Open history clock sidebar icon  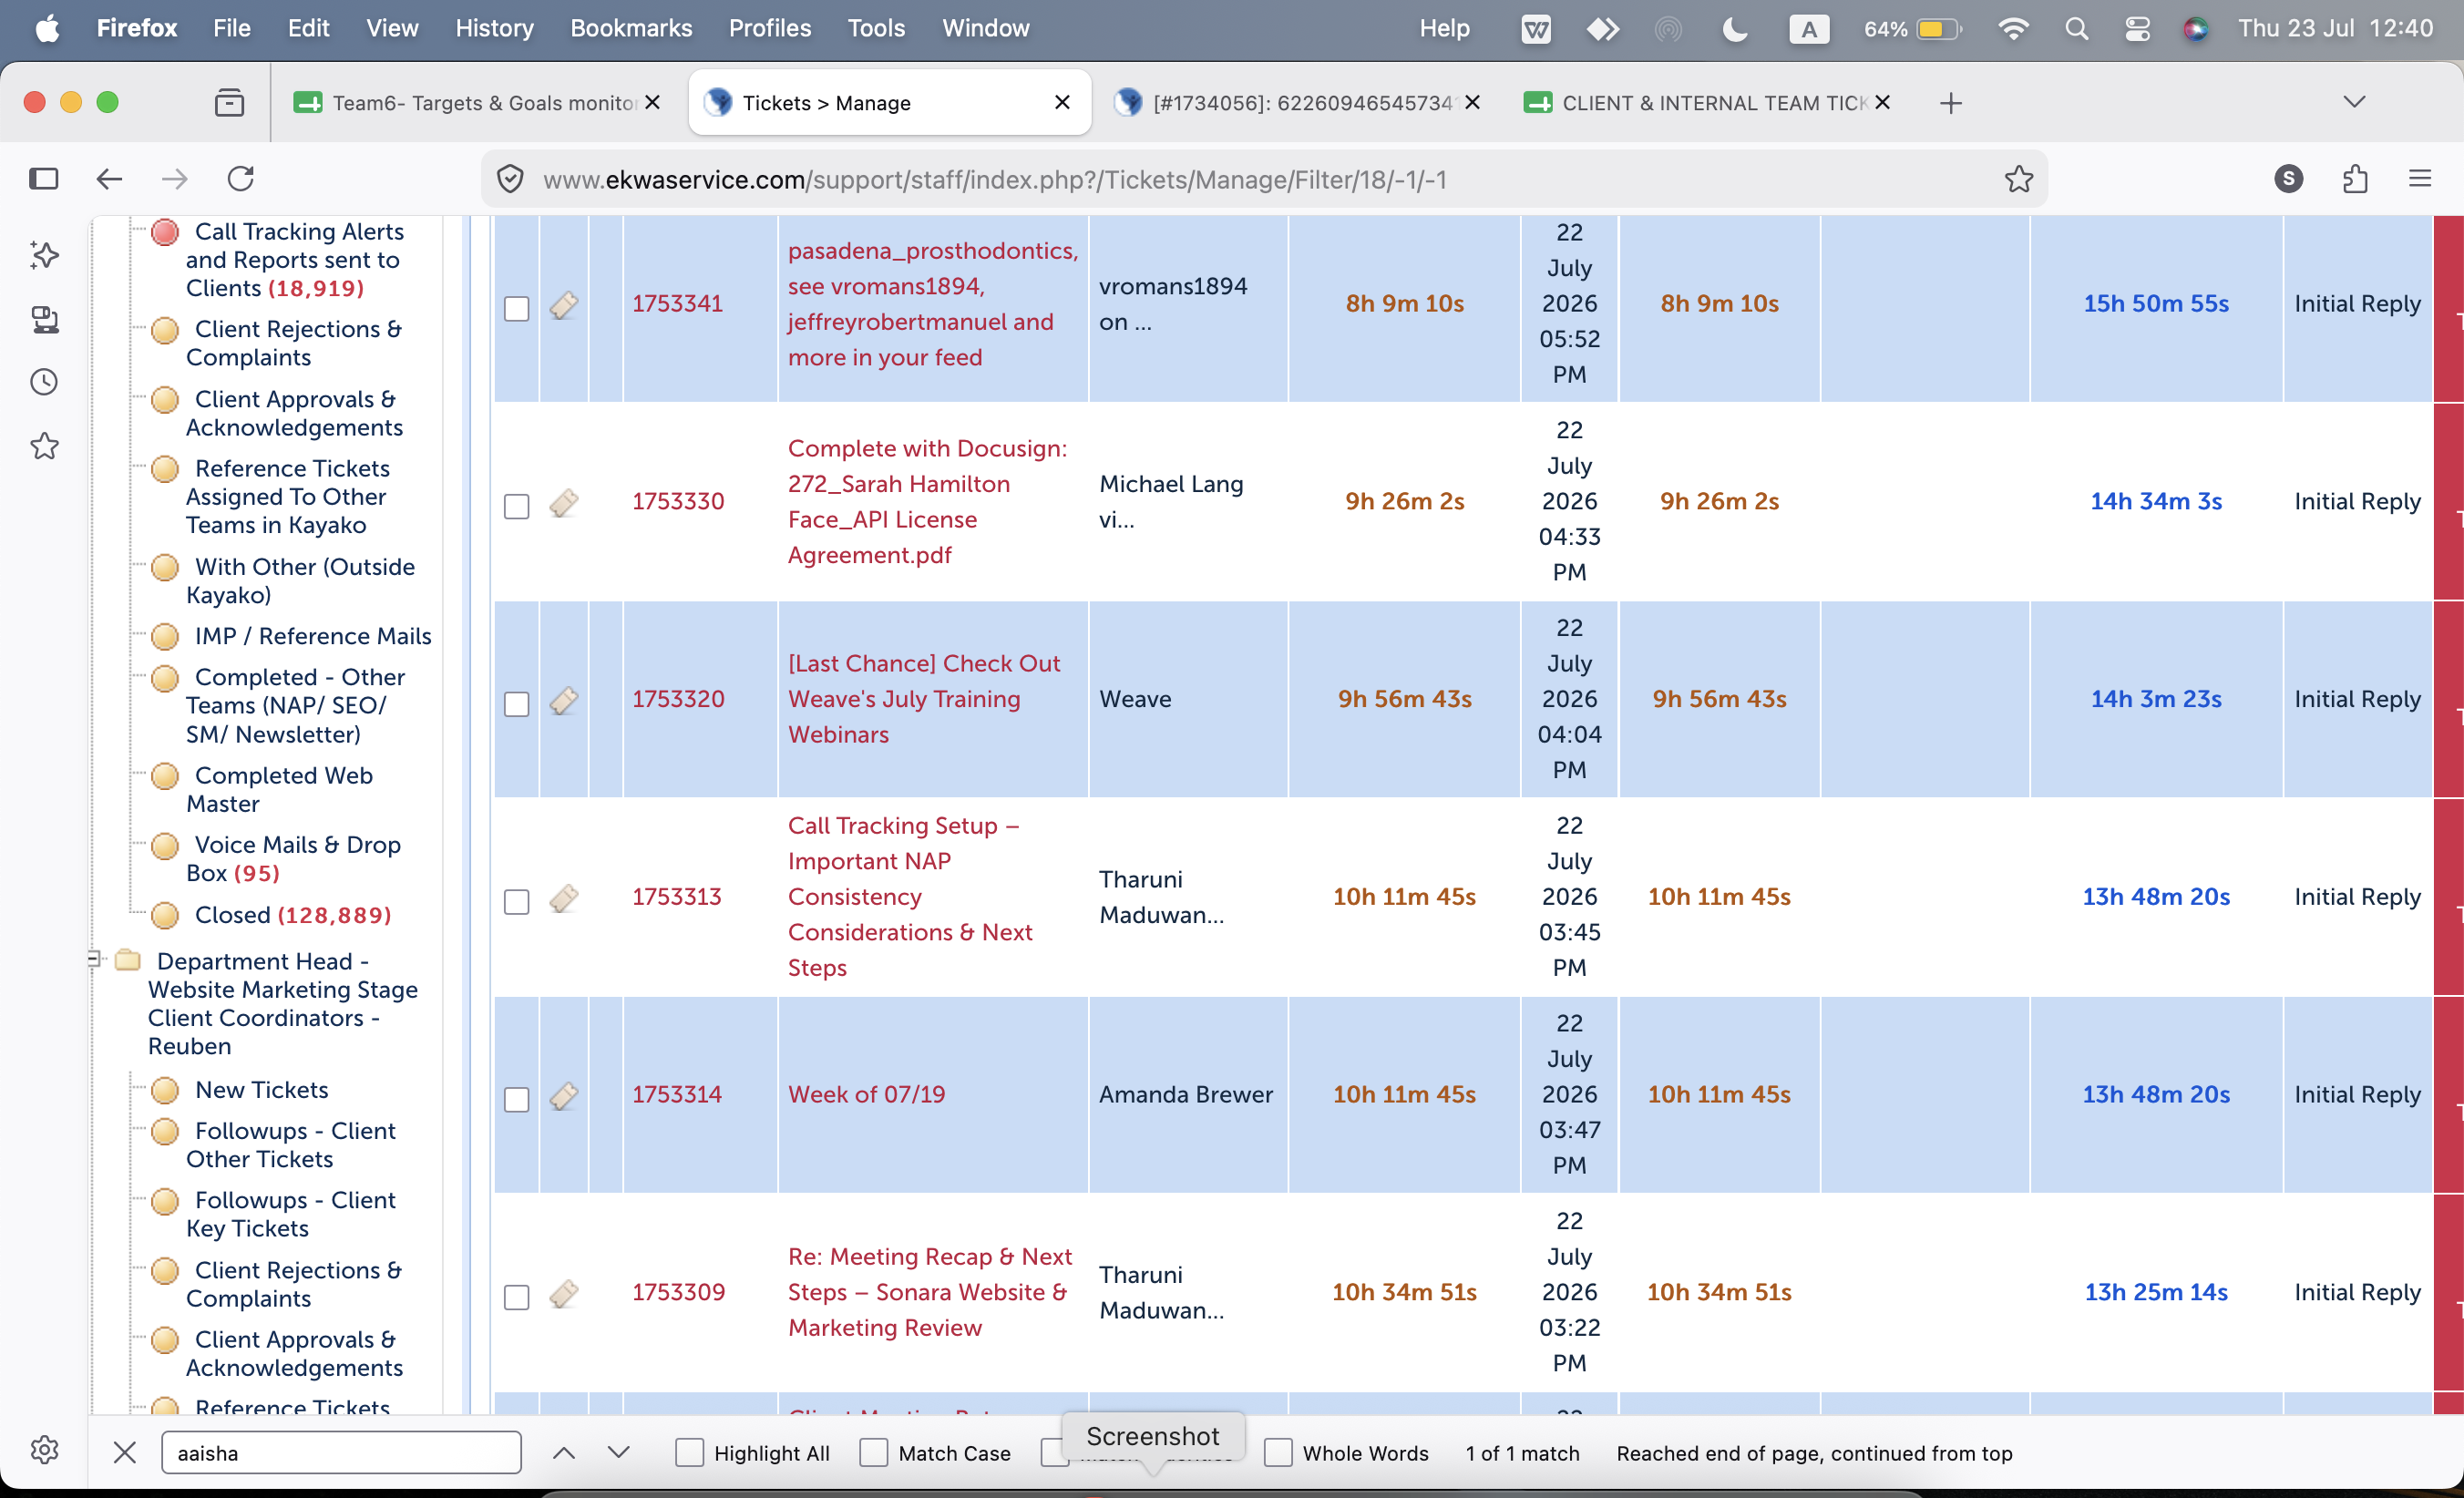coord(44,382)
